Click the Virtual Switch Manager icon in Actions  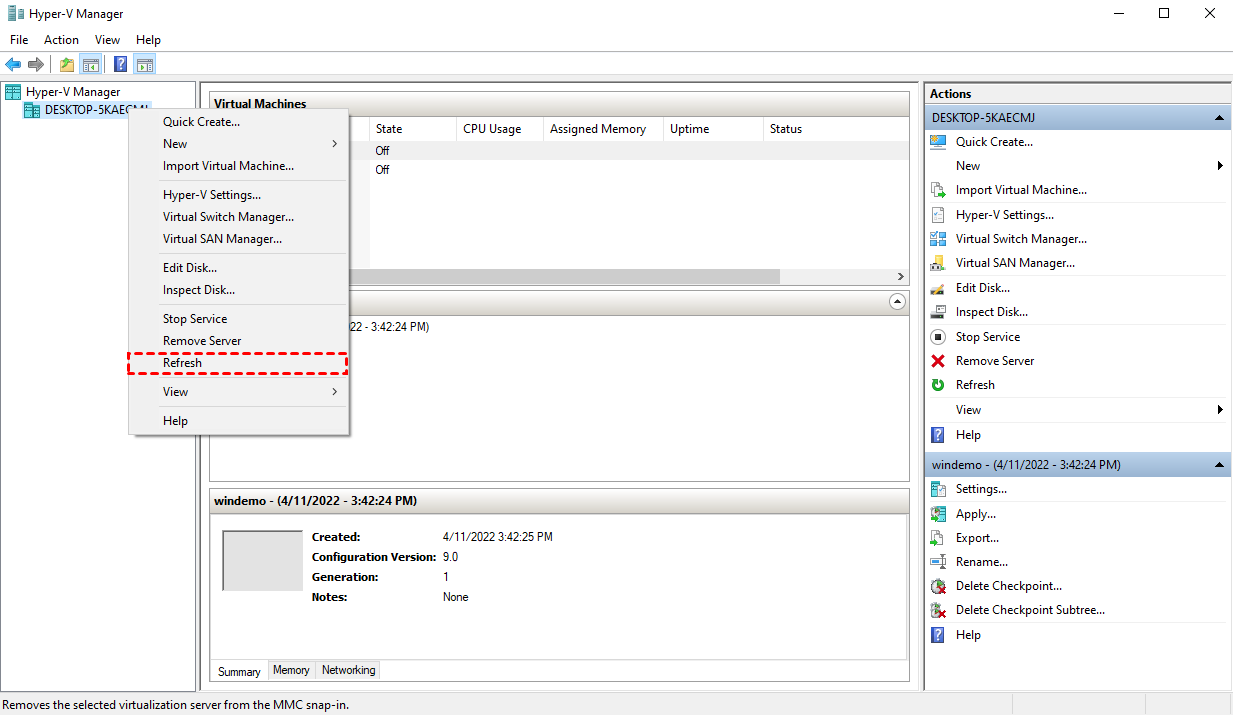tap(938, 239)
